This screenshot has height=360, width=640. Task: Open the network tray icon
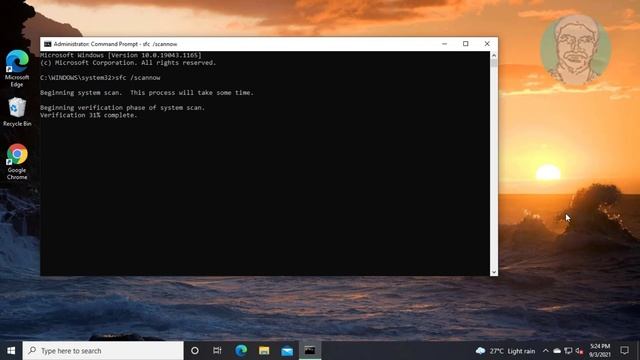tap(568, 351)
